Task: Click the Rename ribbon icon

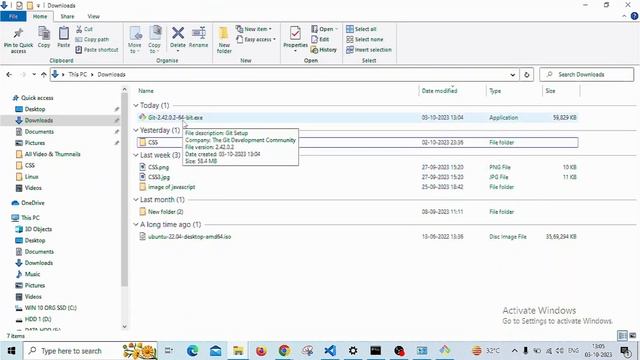Action: [198, 37]
